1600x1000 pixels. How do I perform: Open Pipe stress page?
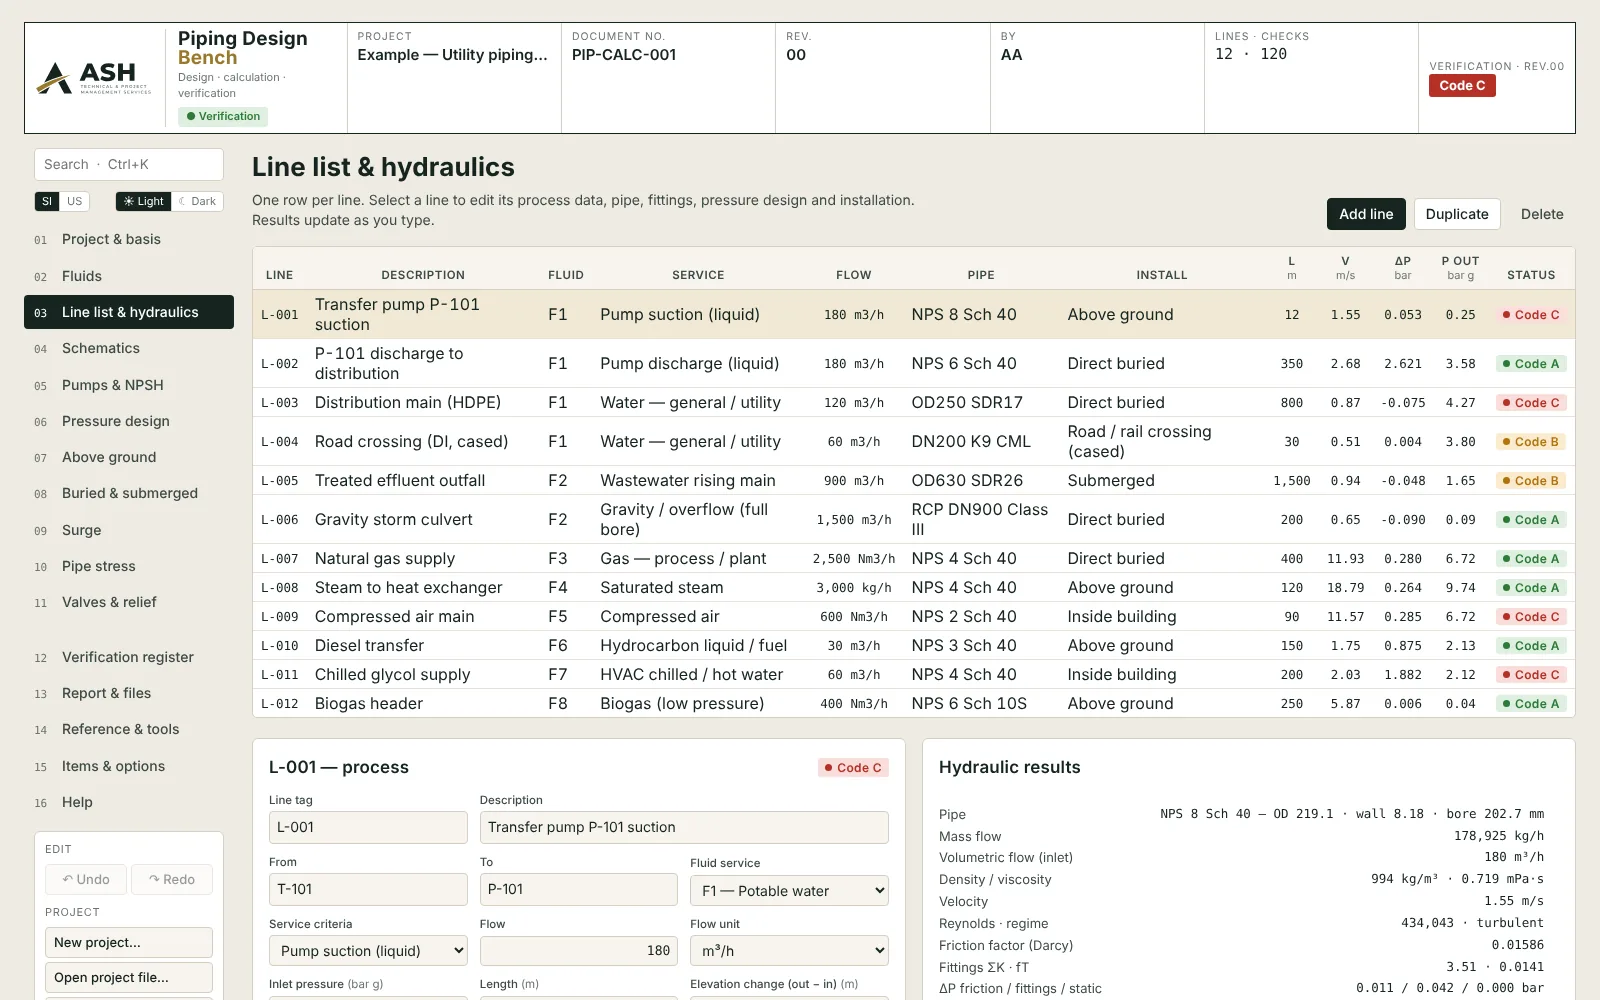pos(129,566)
